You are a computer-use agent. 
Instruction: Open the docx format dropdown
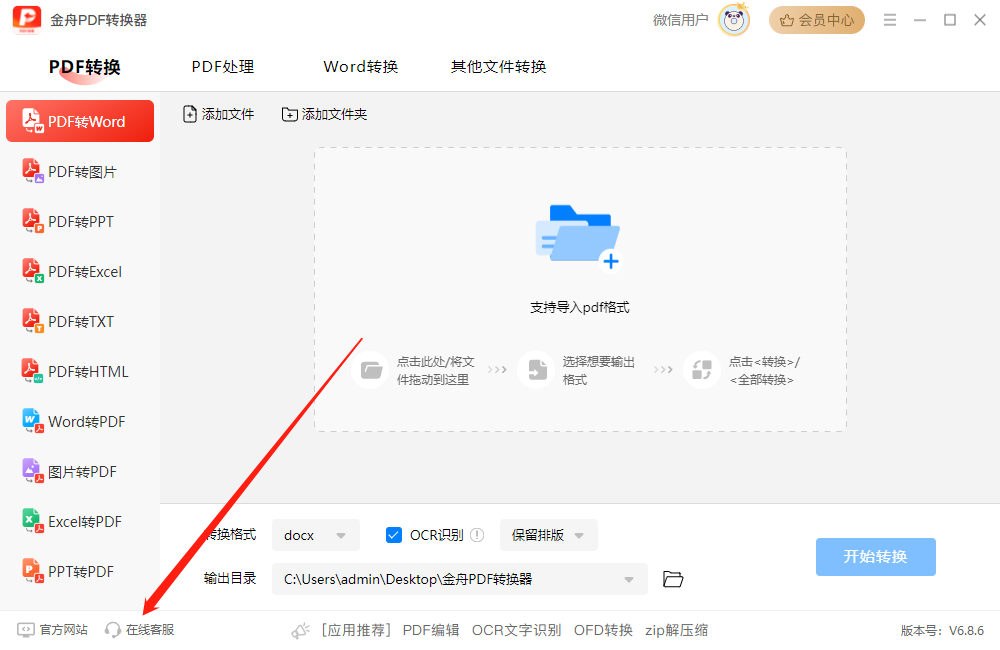(x=316, y=535)
